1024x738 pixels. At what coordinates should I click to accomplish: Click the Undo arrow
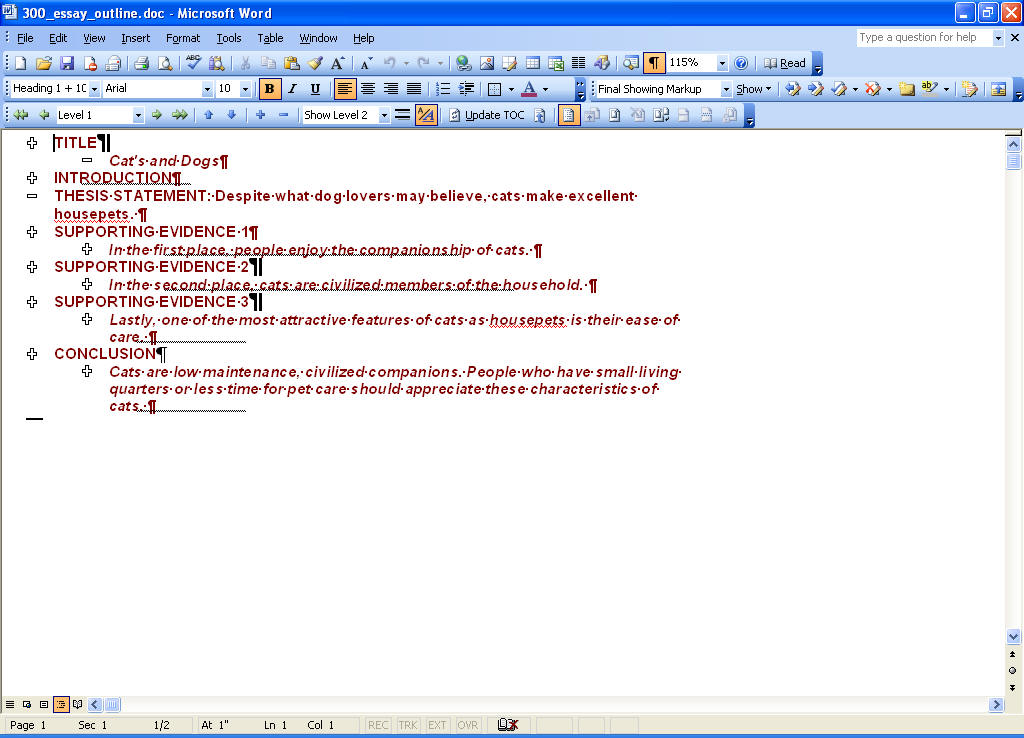(x=390, y=63)
